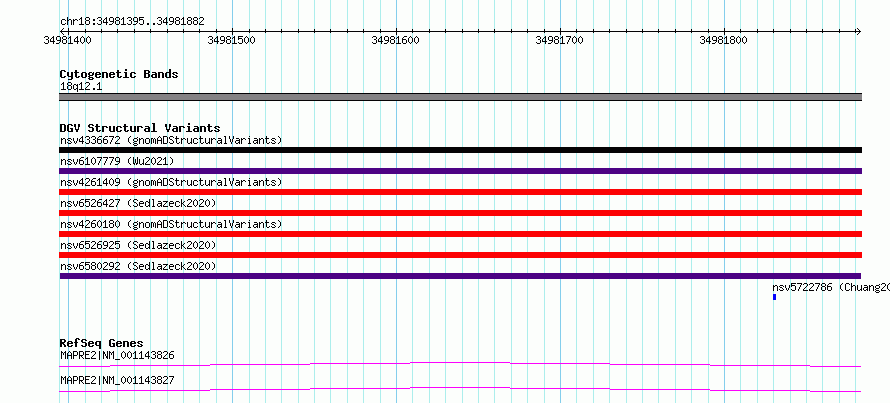This screenshot has width=890, height=403.
Task: Click the arrowhead at the ruler's end
Action: [858, 31]
